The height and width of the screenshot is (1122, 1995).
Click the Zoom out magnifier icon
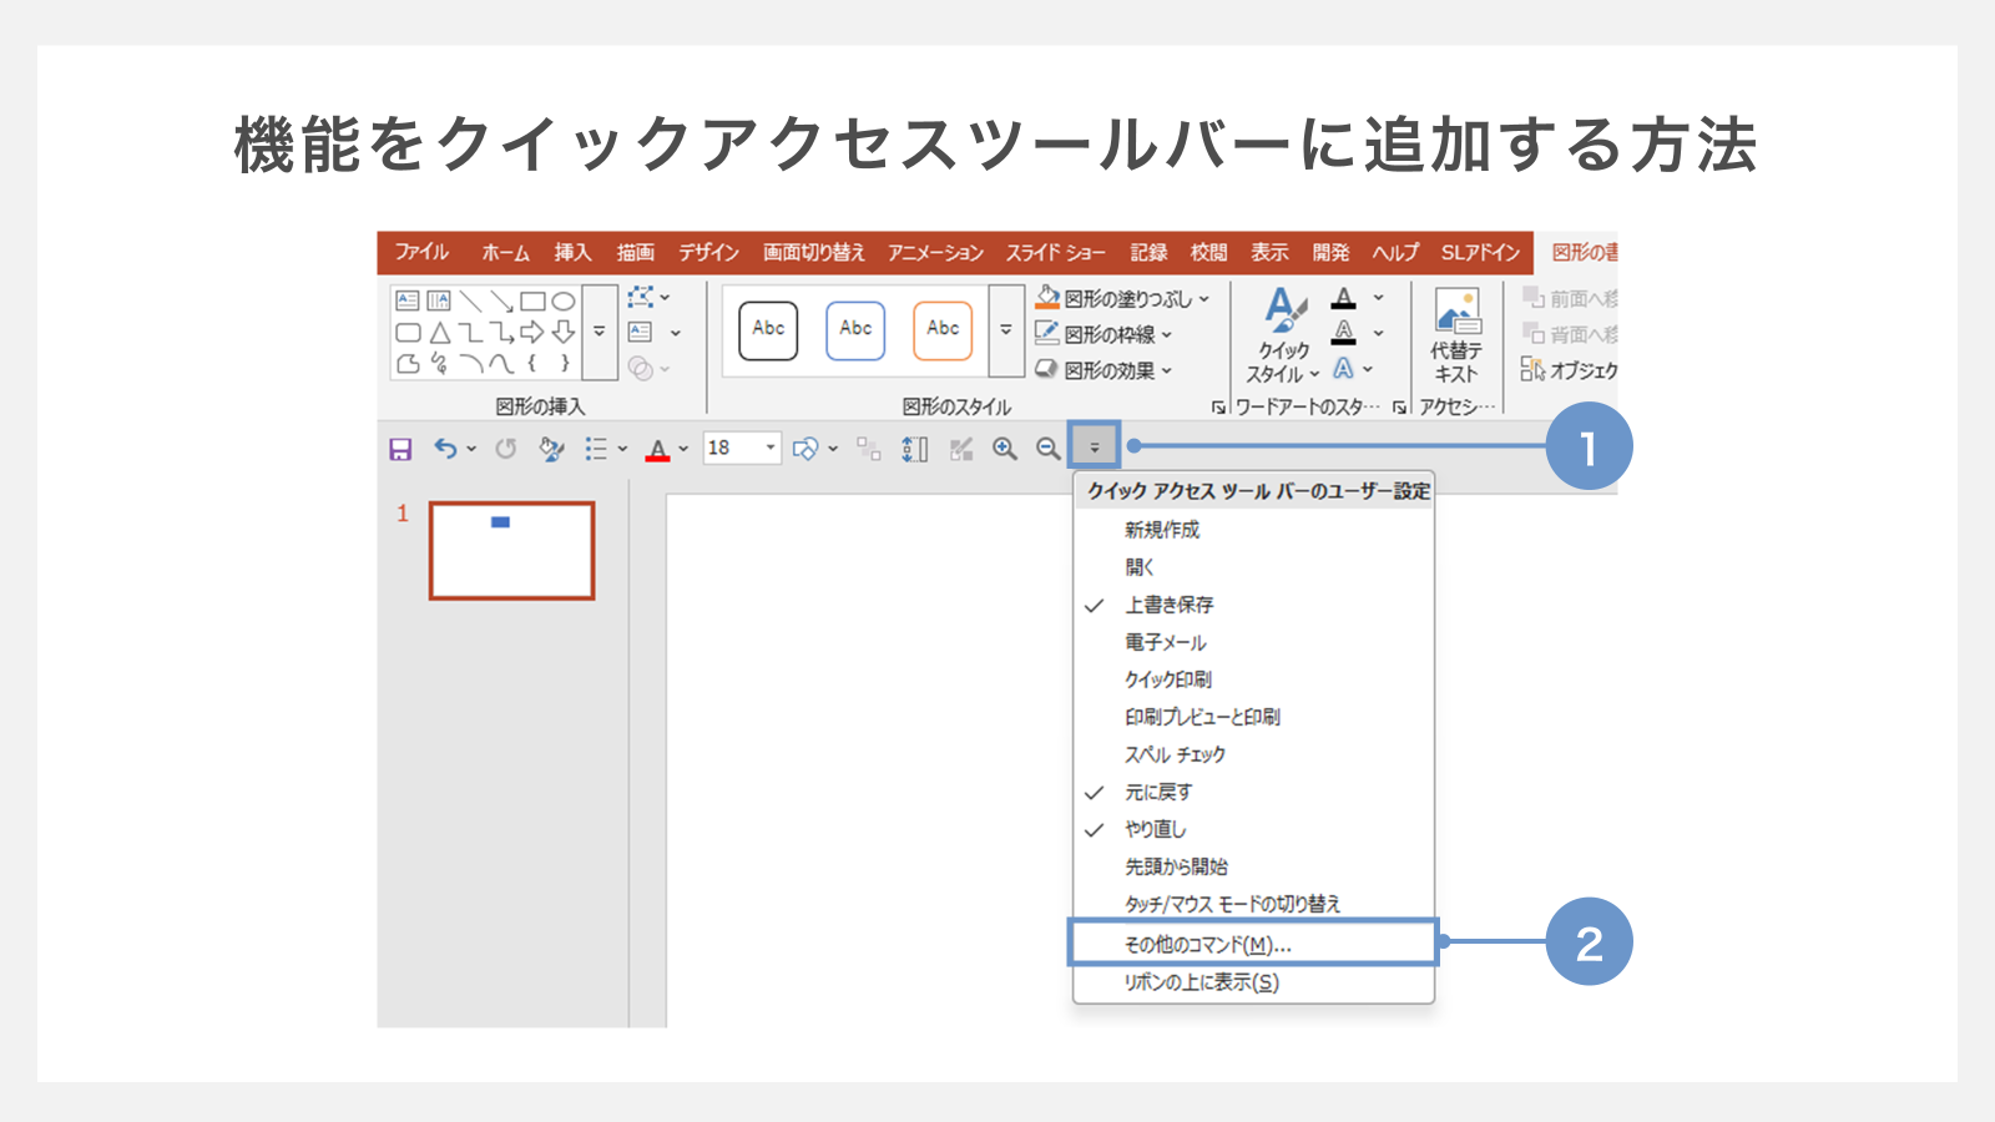1048,449
